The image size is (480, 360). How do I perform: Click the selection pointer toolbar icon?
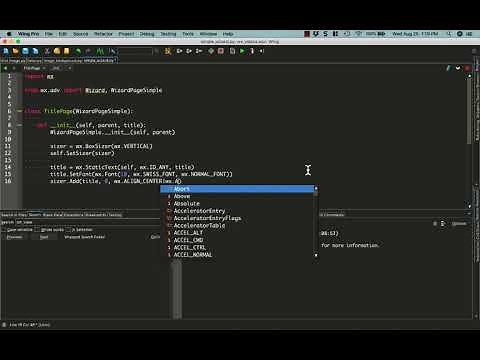click(x=113, y=51)
